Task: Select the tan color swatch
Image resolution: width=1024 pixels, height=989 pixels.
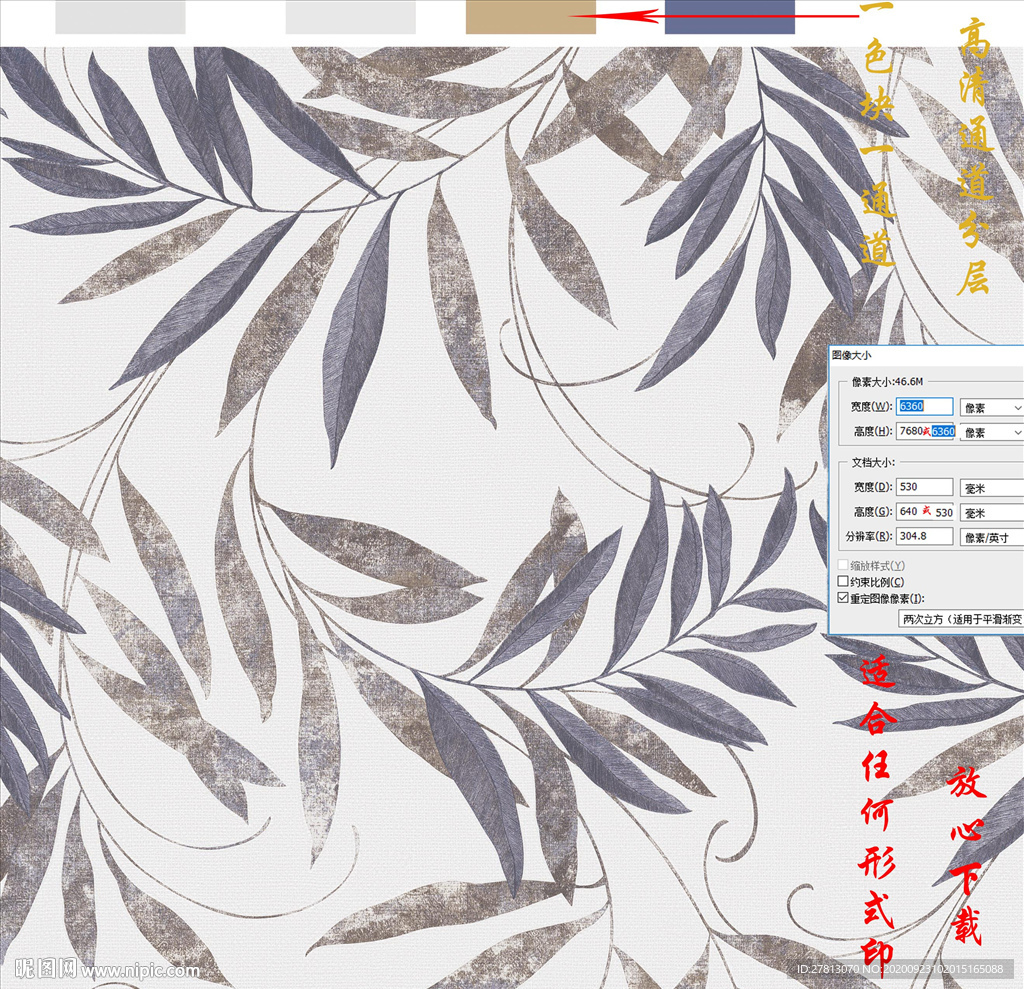Action: click(x=530, y=17)
